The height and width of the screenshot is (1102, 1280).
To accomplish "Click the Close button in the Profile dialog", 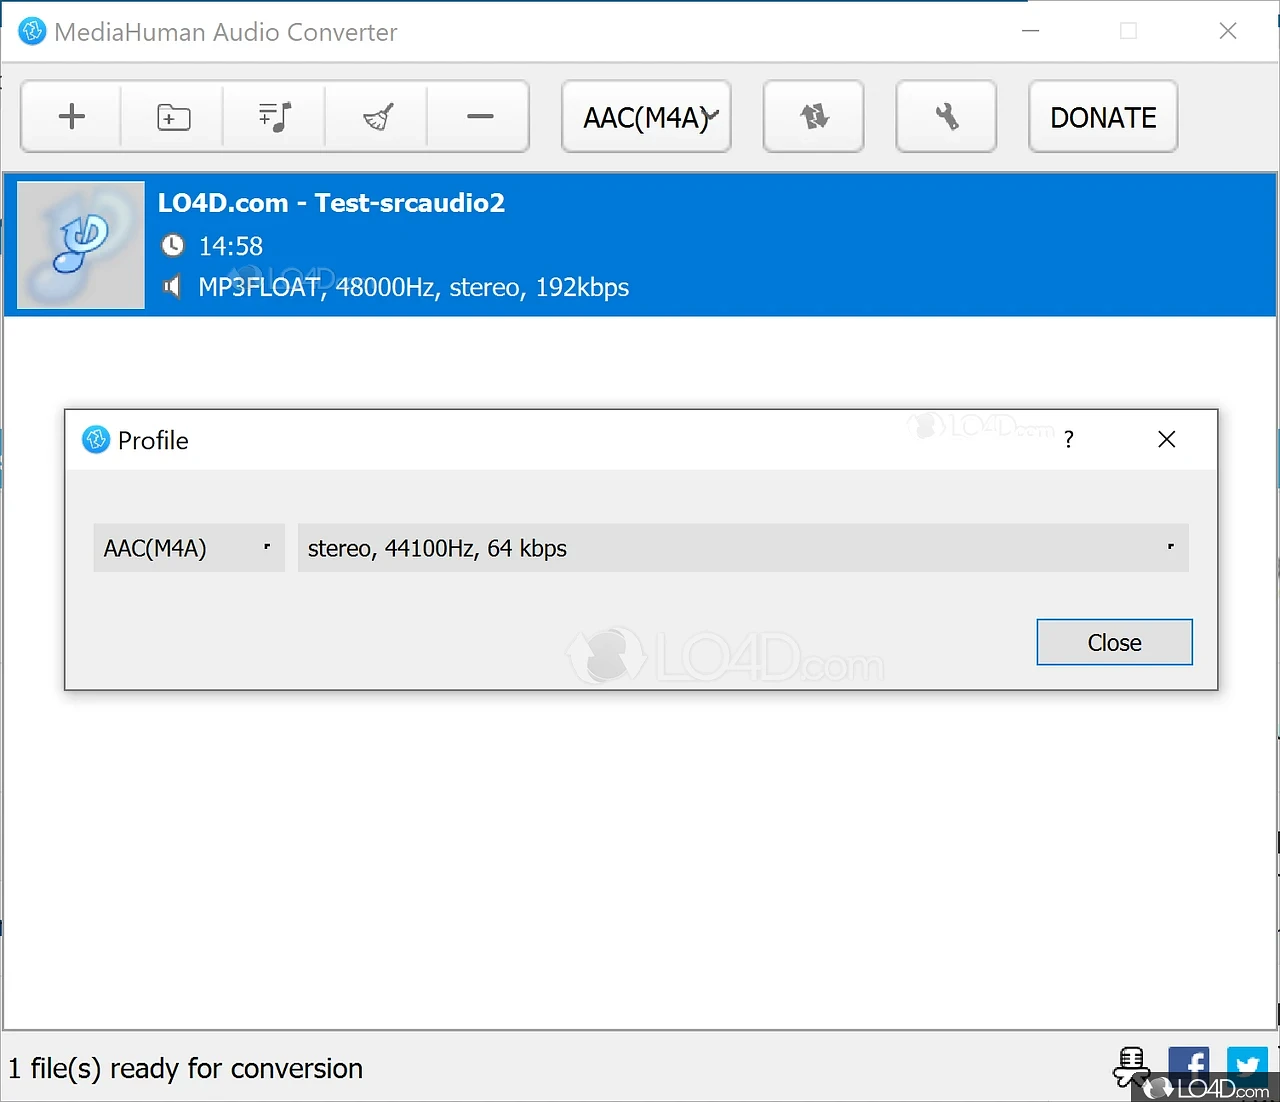I will point(1114,642).
